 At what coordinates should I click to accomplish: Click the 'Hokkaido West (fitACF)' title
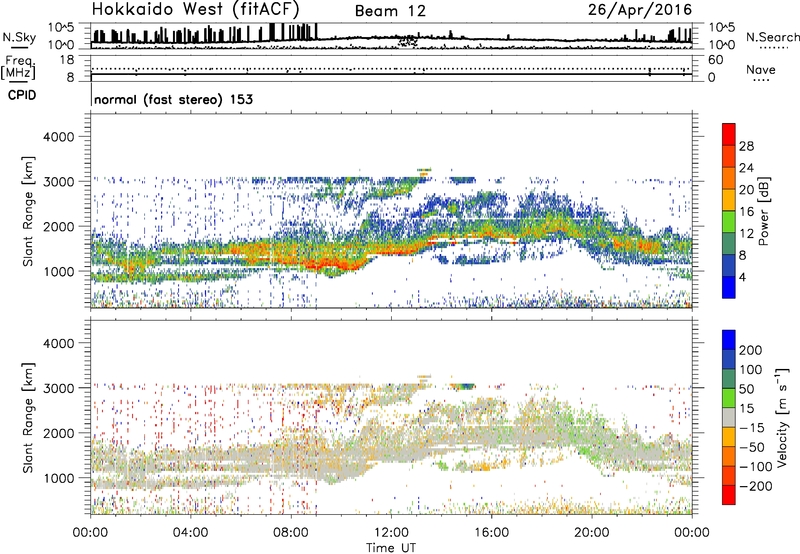tap(195, 10)
